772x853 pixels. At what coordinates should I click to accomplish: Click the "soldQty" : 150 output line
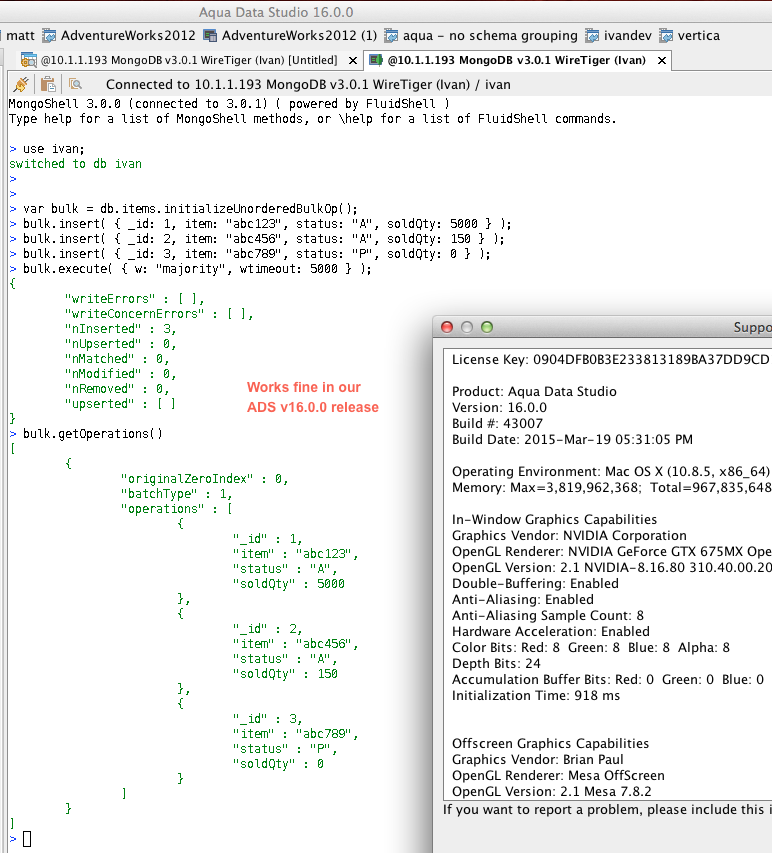click(x=285, y=674)
